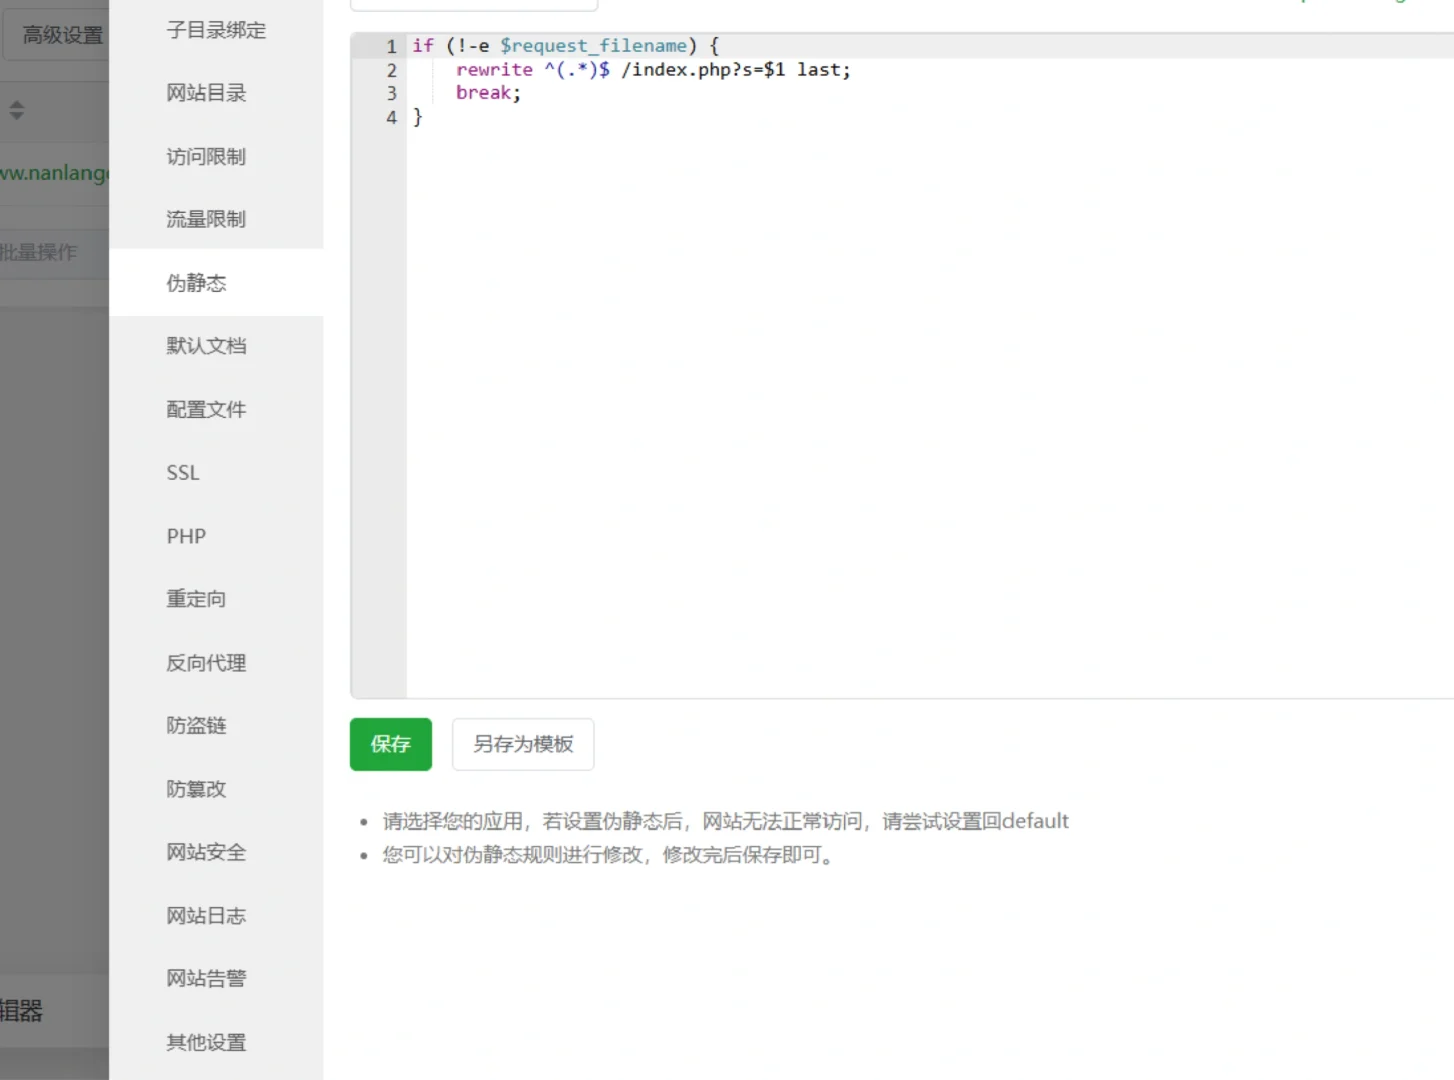1454x1080 pixels.
Task: Open the rewrite template dropdown above the editor
Action: coord(473,3)
